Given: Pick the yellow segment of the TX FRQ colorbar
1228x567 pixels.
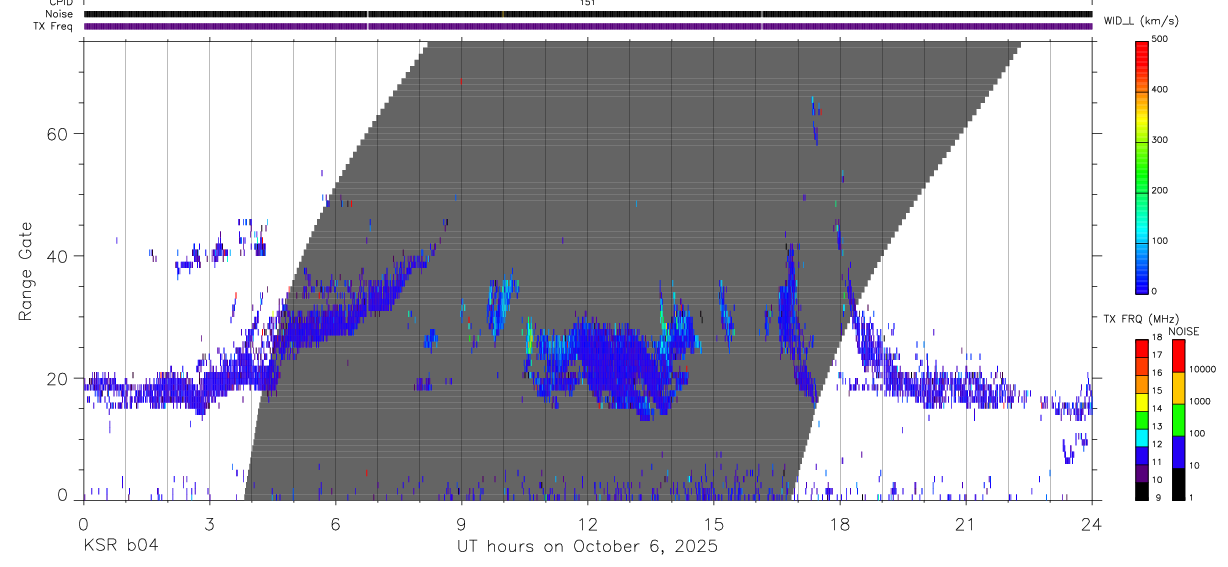Looking at the screenshot, I should point(1141,402).
